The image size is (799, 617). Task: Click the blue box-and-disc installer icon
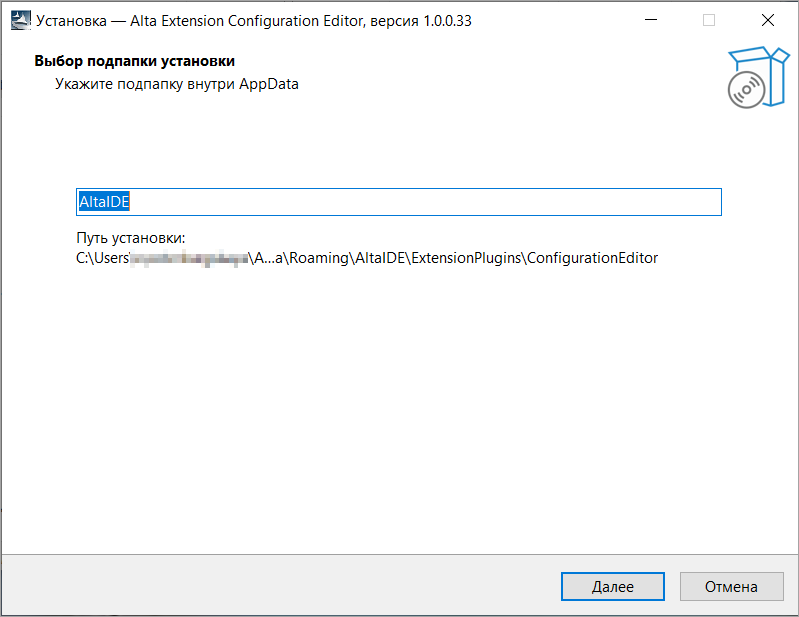click(758, 77)
